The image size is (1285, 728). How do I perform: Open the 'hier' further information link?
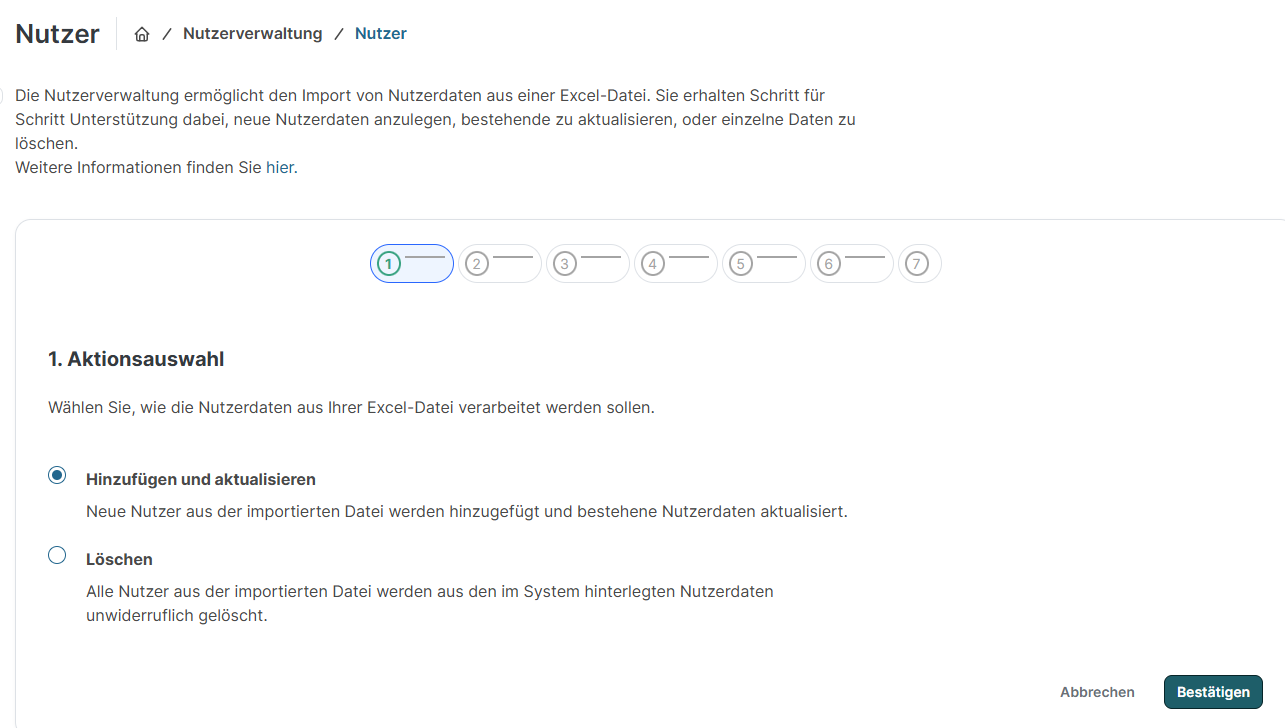point(280,168)
